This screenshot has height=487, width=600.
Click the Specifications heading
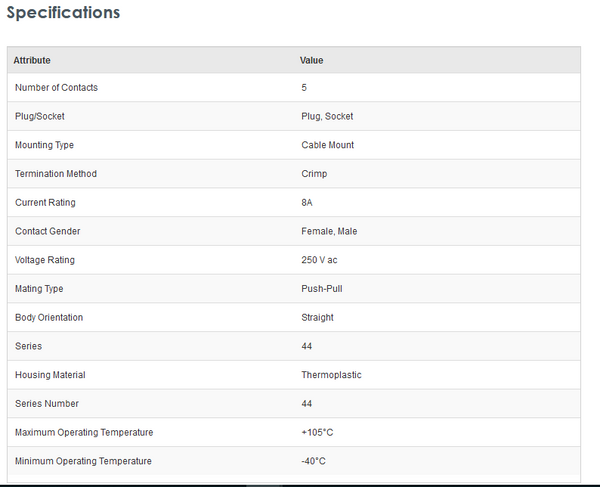(x=63, y=13)
